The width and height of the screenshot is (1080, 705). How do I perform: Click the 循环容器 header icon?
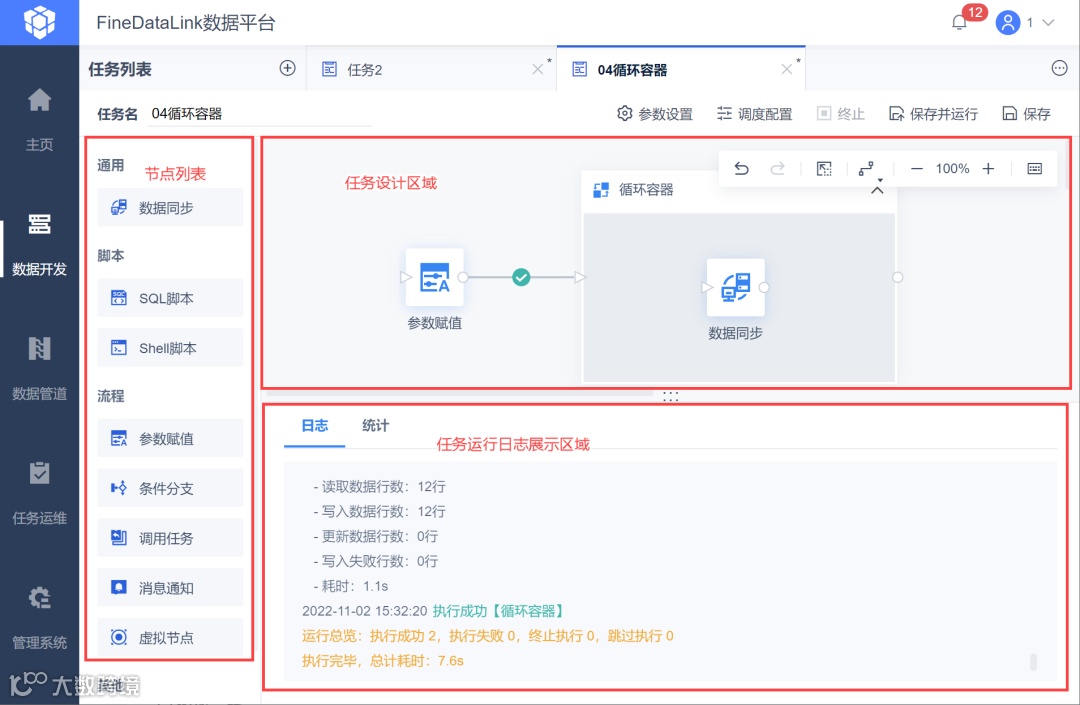(x=601, y=189)
